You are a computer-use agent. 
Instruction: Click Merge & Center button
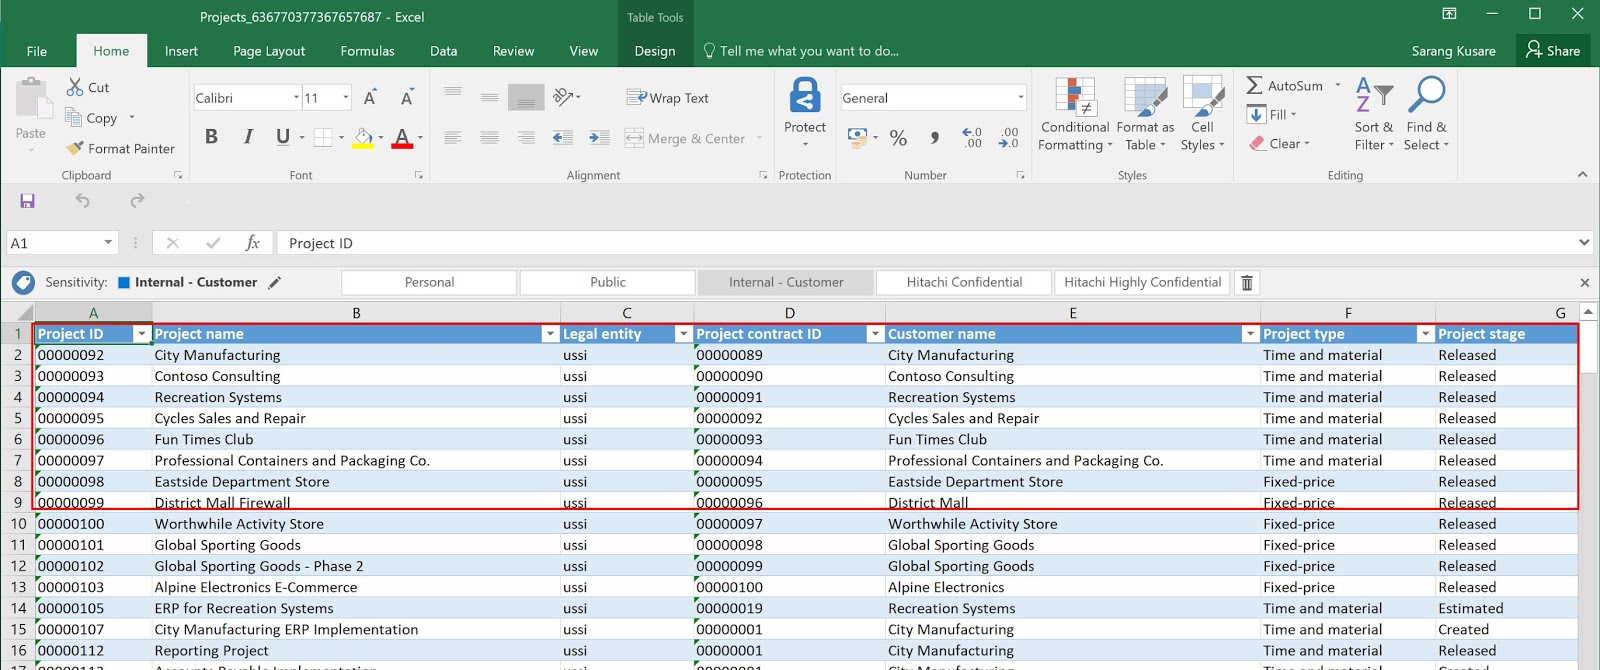[x=685, y=138]
